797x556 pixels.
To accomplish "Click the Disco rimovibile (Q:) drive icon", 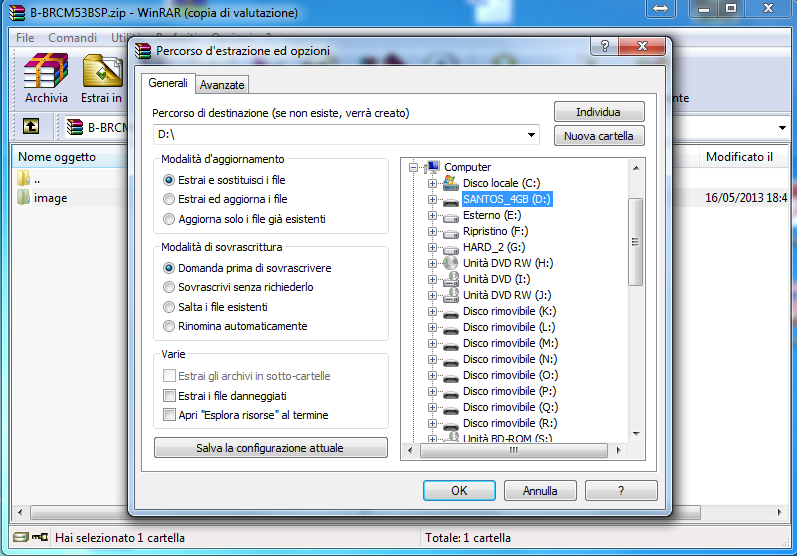I will click(450, 410).
